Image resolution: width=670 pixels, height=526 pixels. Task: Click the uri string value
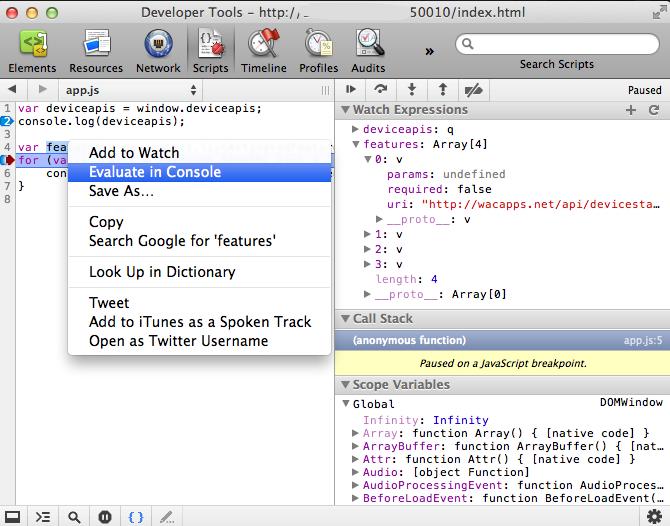pyautogui.click(x=541, y=204)
